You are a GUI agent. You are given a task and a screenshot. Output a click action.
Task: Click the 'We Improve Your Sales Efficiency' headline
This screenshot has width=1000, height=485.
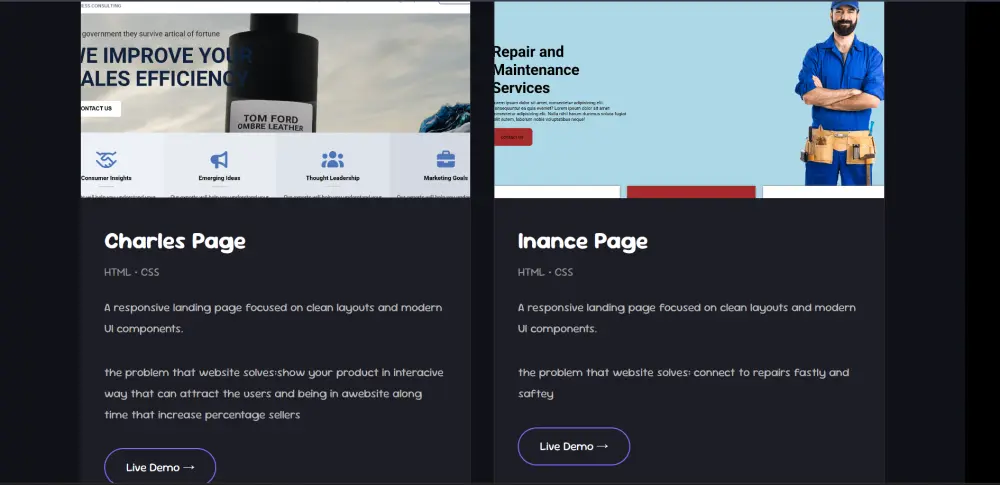tap(167, 67)
